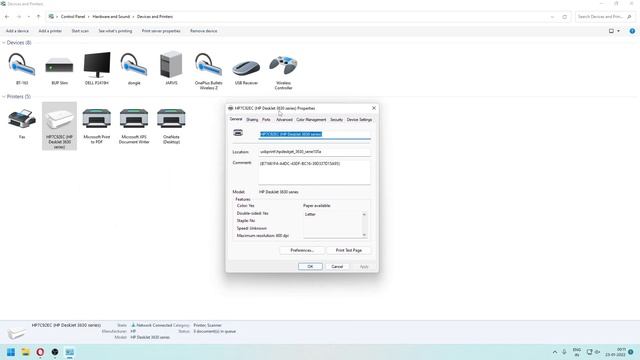Select the BT-163 headset device icon
The width and height of the screenshot is (640, 360).
click(x=22, y=65)
